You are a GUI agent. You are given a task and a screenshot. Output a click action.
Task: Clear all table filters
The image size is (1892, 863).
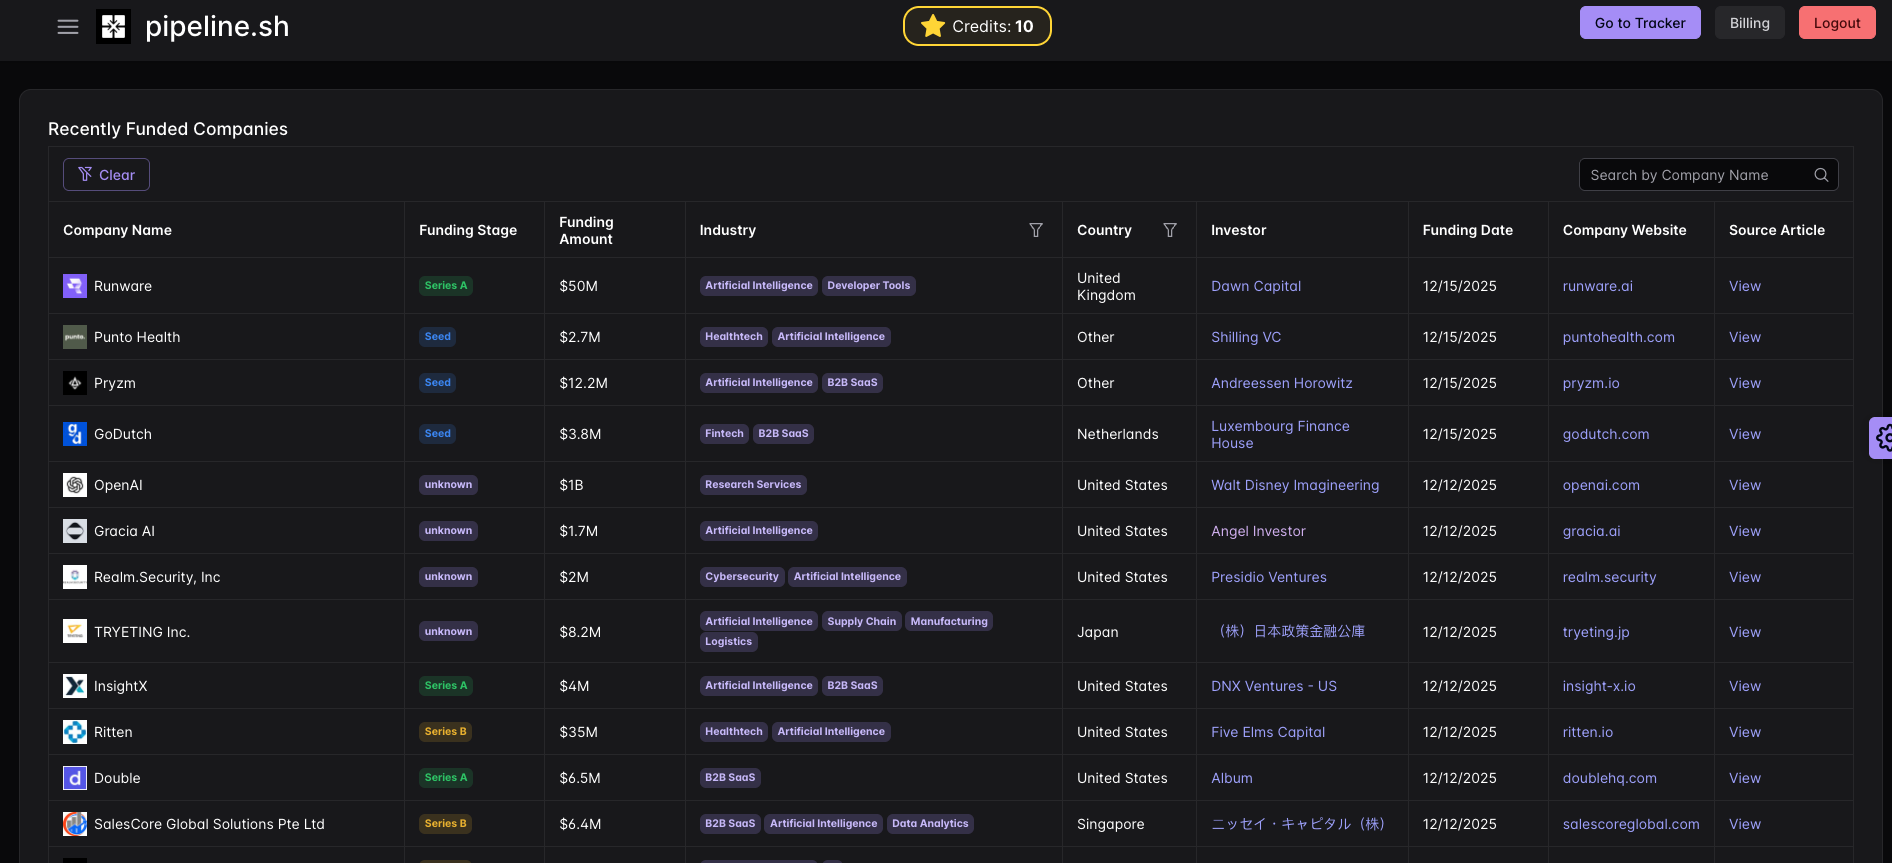pyautogui.click(x=106, y=175)
